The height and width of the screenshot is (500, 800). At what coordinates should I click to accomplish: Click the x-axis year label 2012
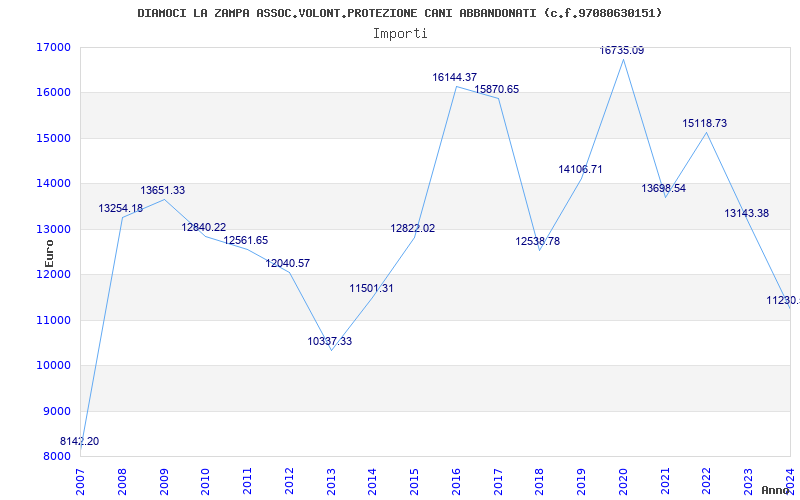[289, 481]
